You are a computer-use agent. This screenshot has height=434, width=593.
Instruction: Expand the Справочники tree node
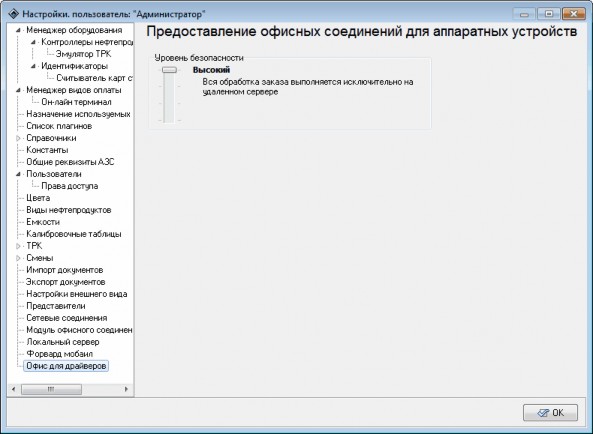(x=18, y=138)
